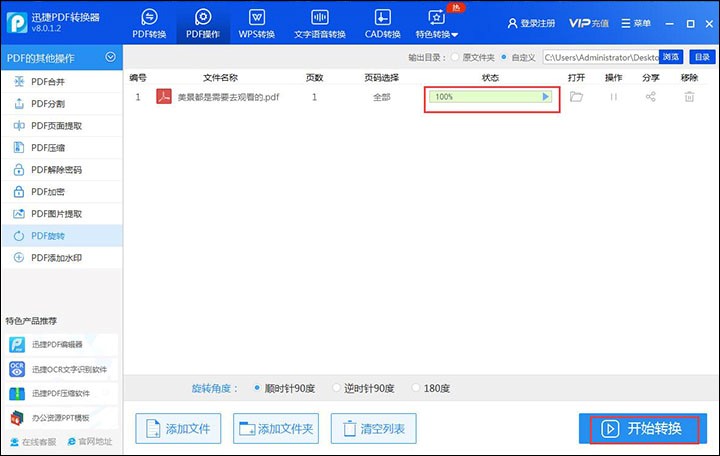Click the pause operation icon
Screen dimensions: 720x456
[x=613, y=97]
